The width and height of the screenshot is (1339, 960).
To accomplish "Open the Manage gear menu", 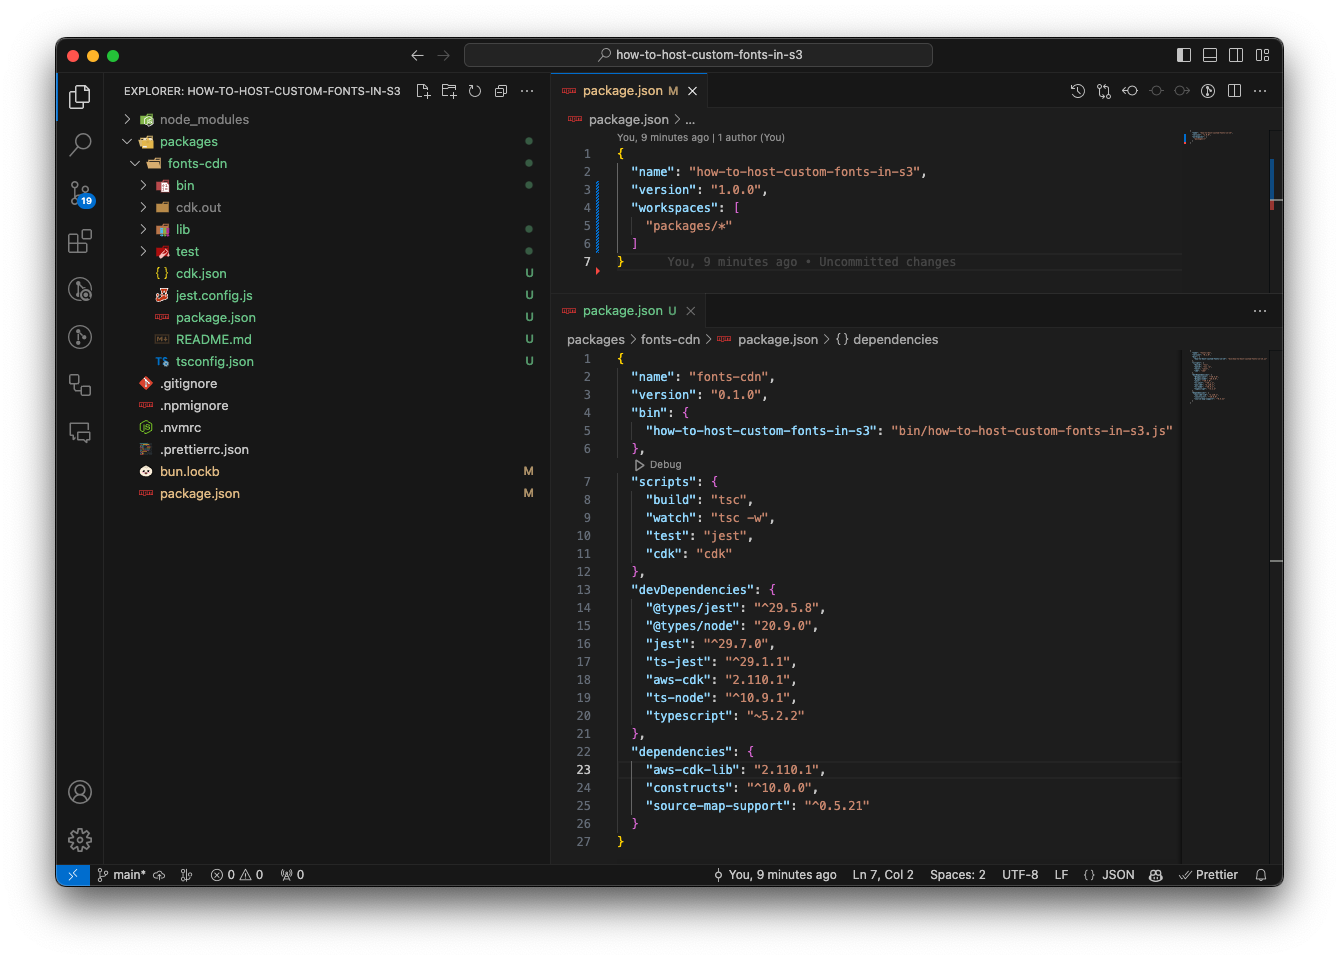I will 80,840.
